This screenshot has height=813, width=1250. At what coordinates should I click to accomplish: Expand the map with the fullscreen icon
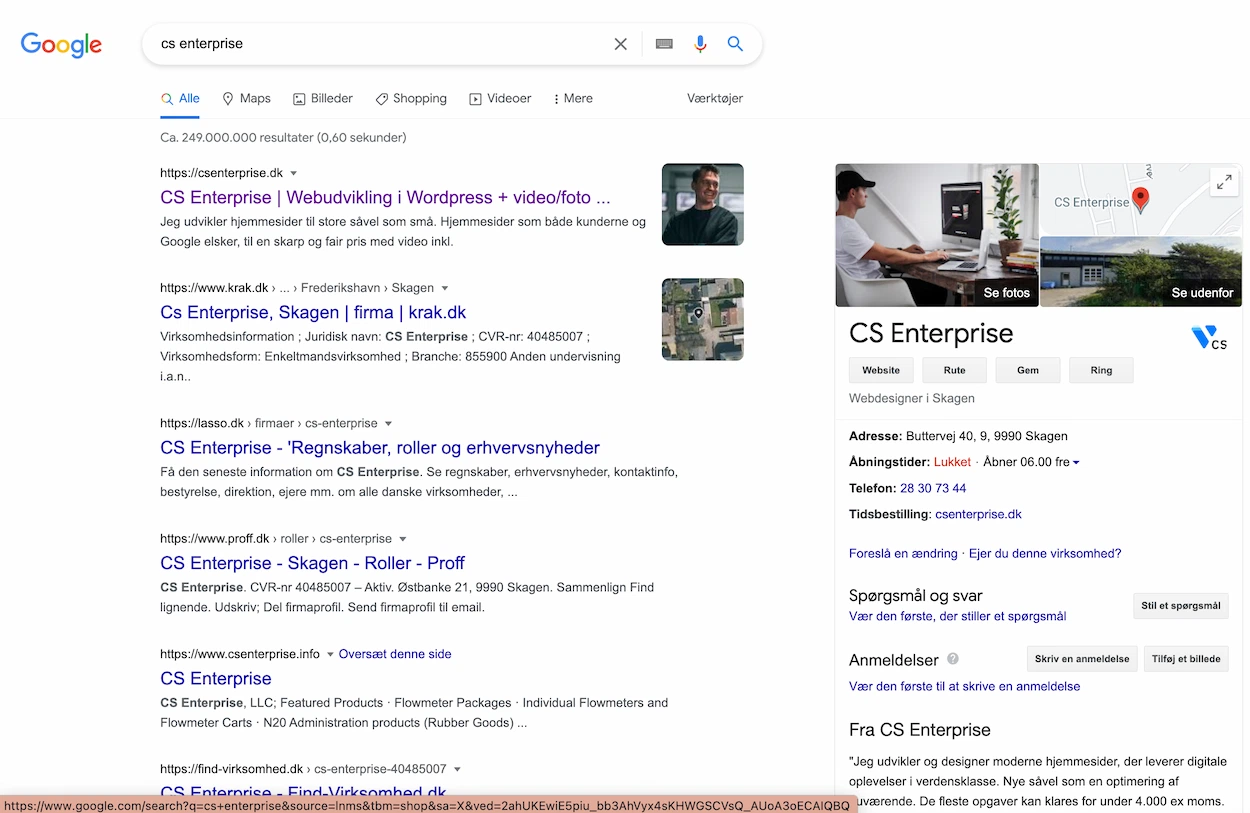click(1224, 182)
